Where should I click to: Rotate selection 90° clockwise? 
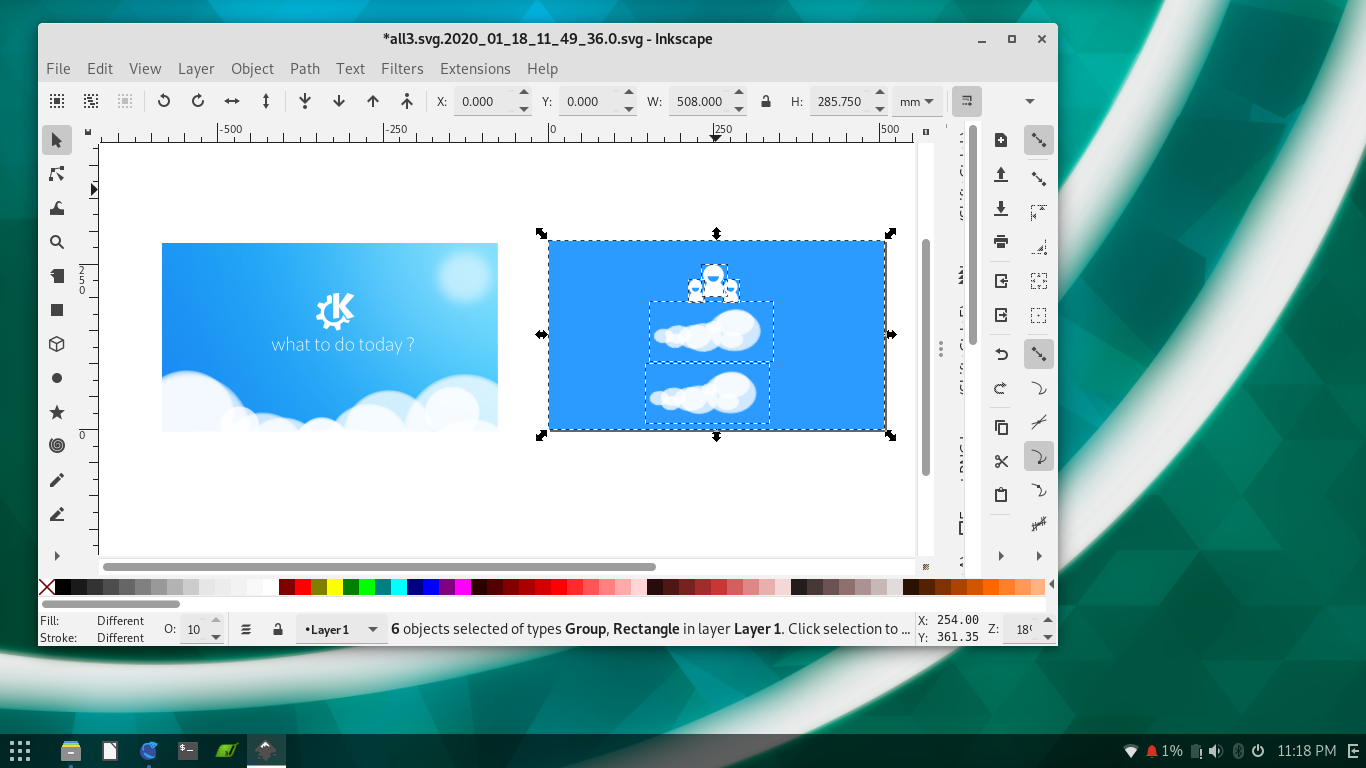coord(198,101)
